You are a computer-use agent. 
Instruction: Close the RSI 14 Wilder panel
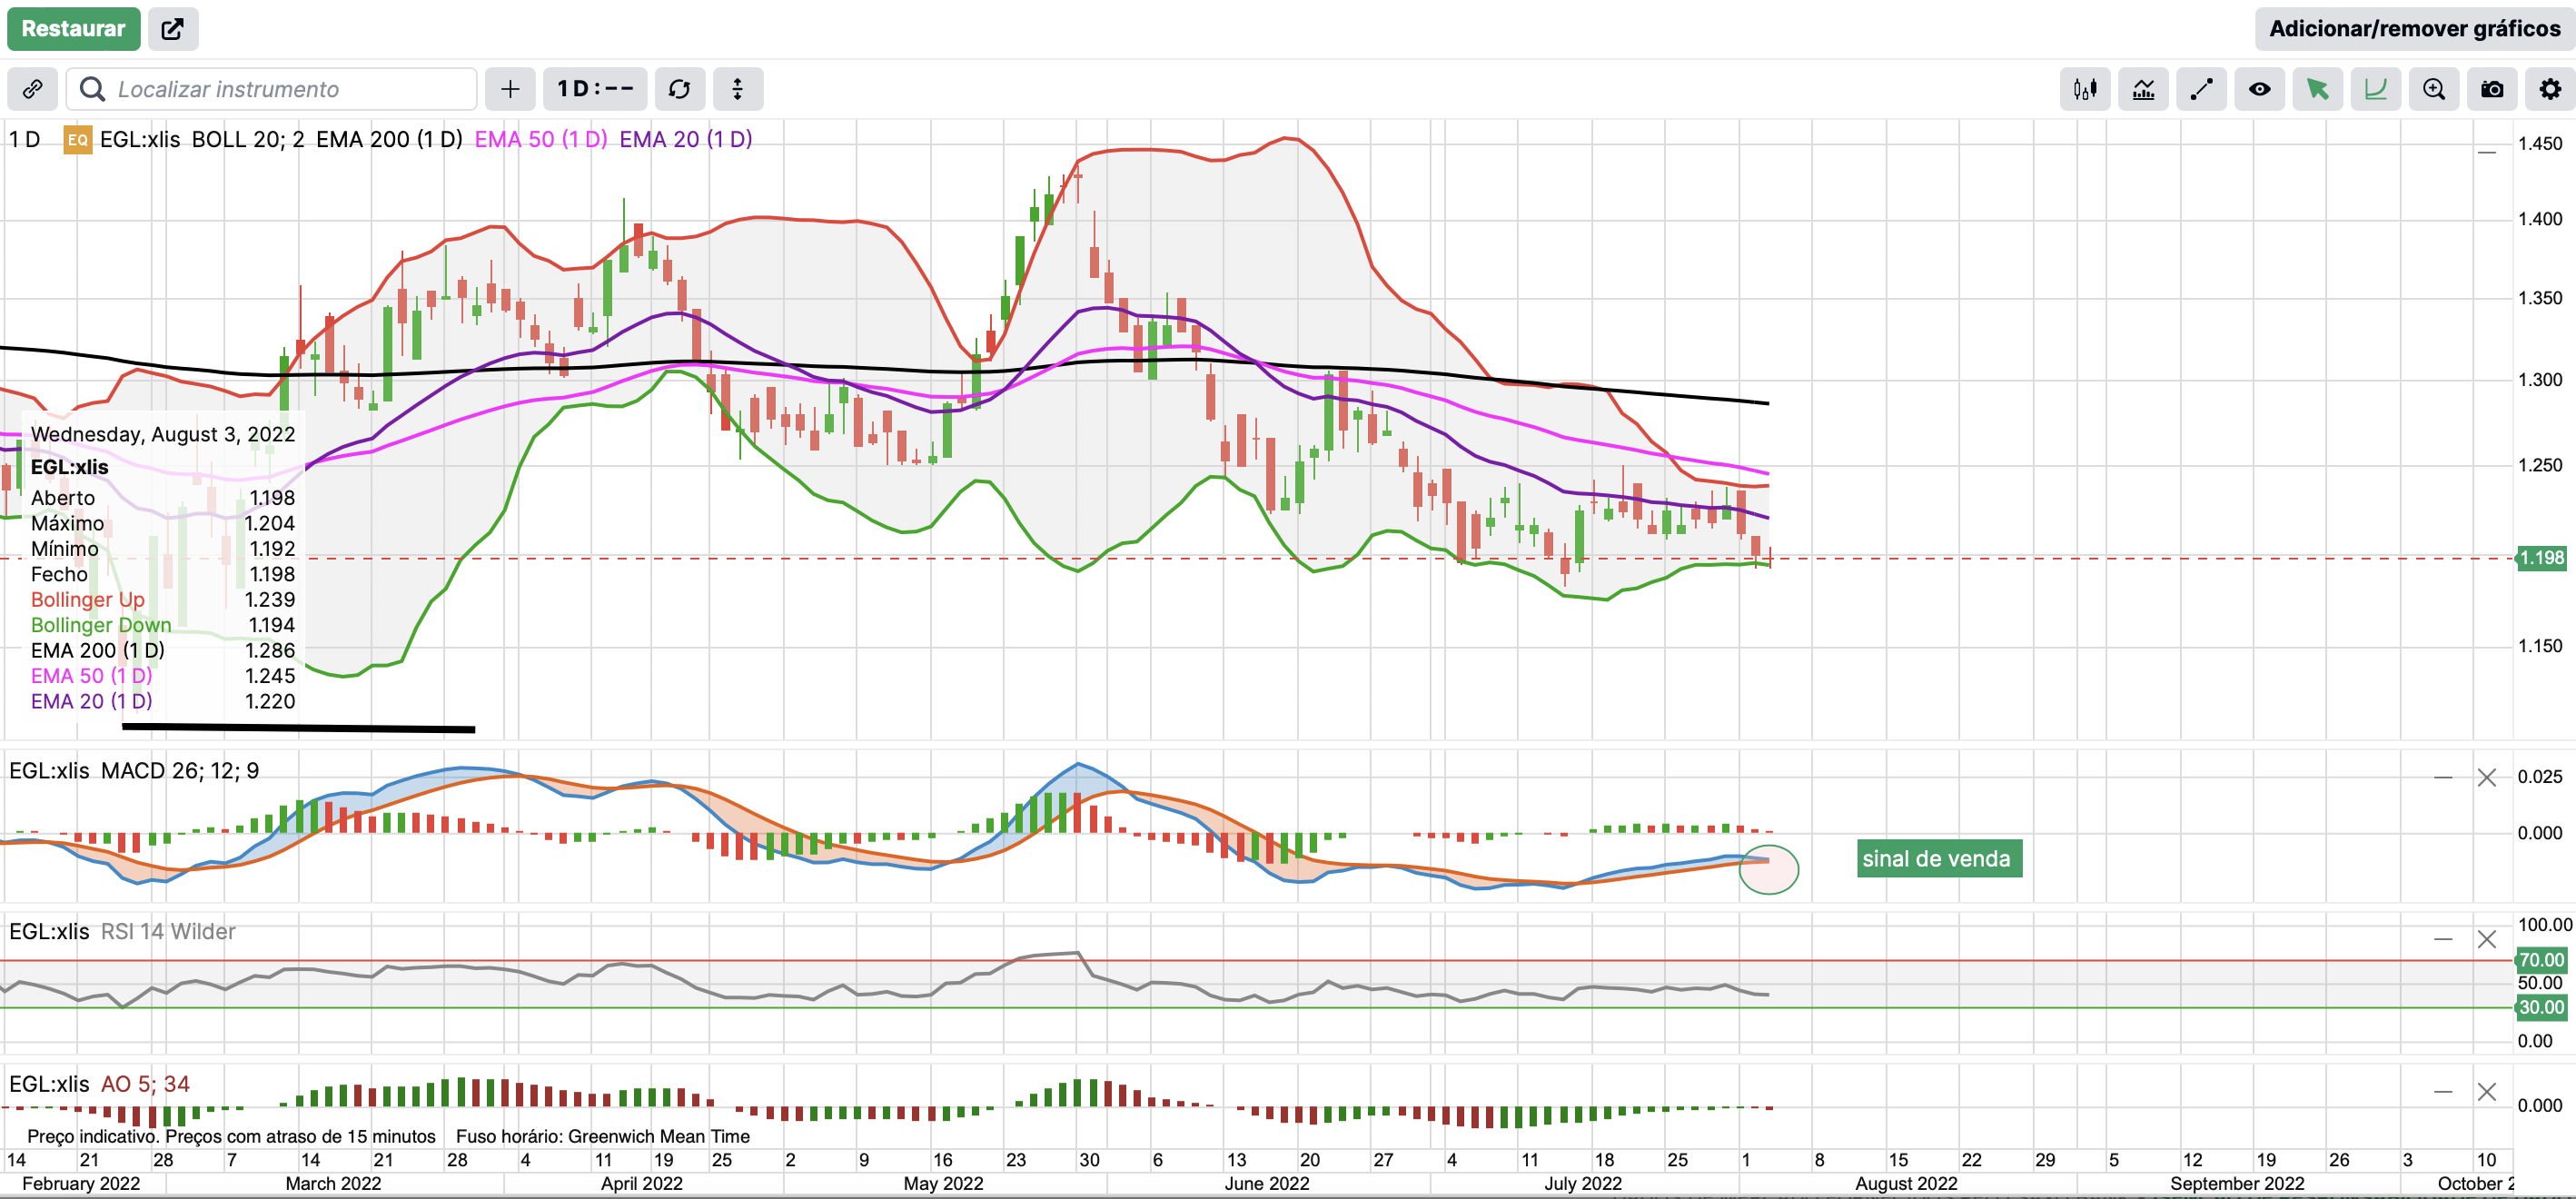[2486, 939]
